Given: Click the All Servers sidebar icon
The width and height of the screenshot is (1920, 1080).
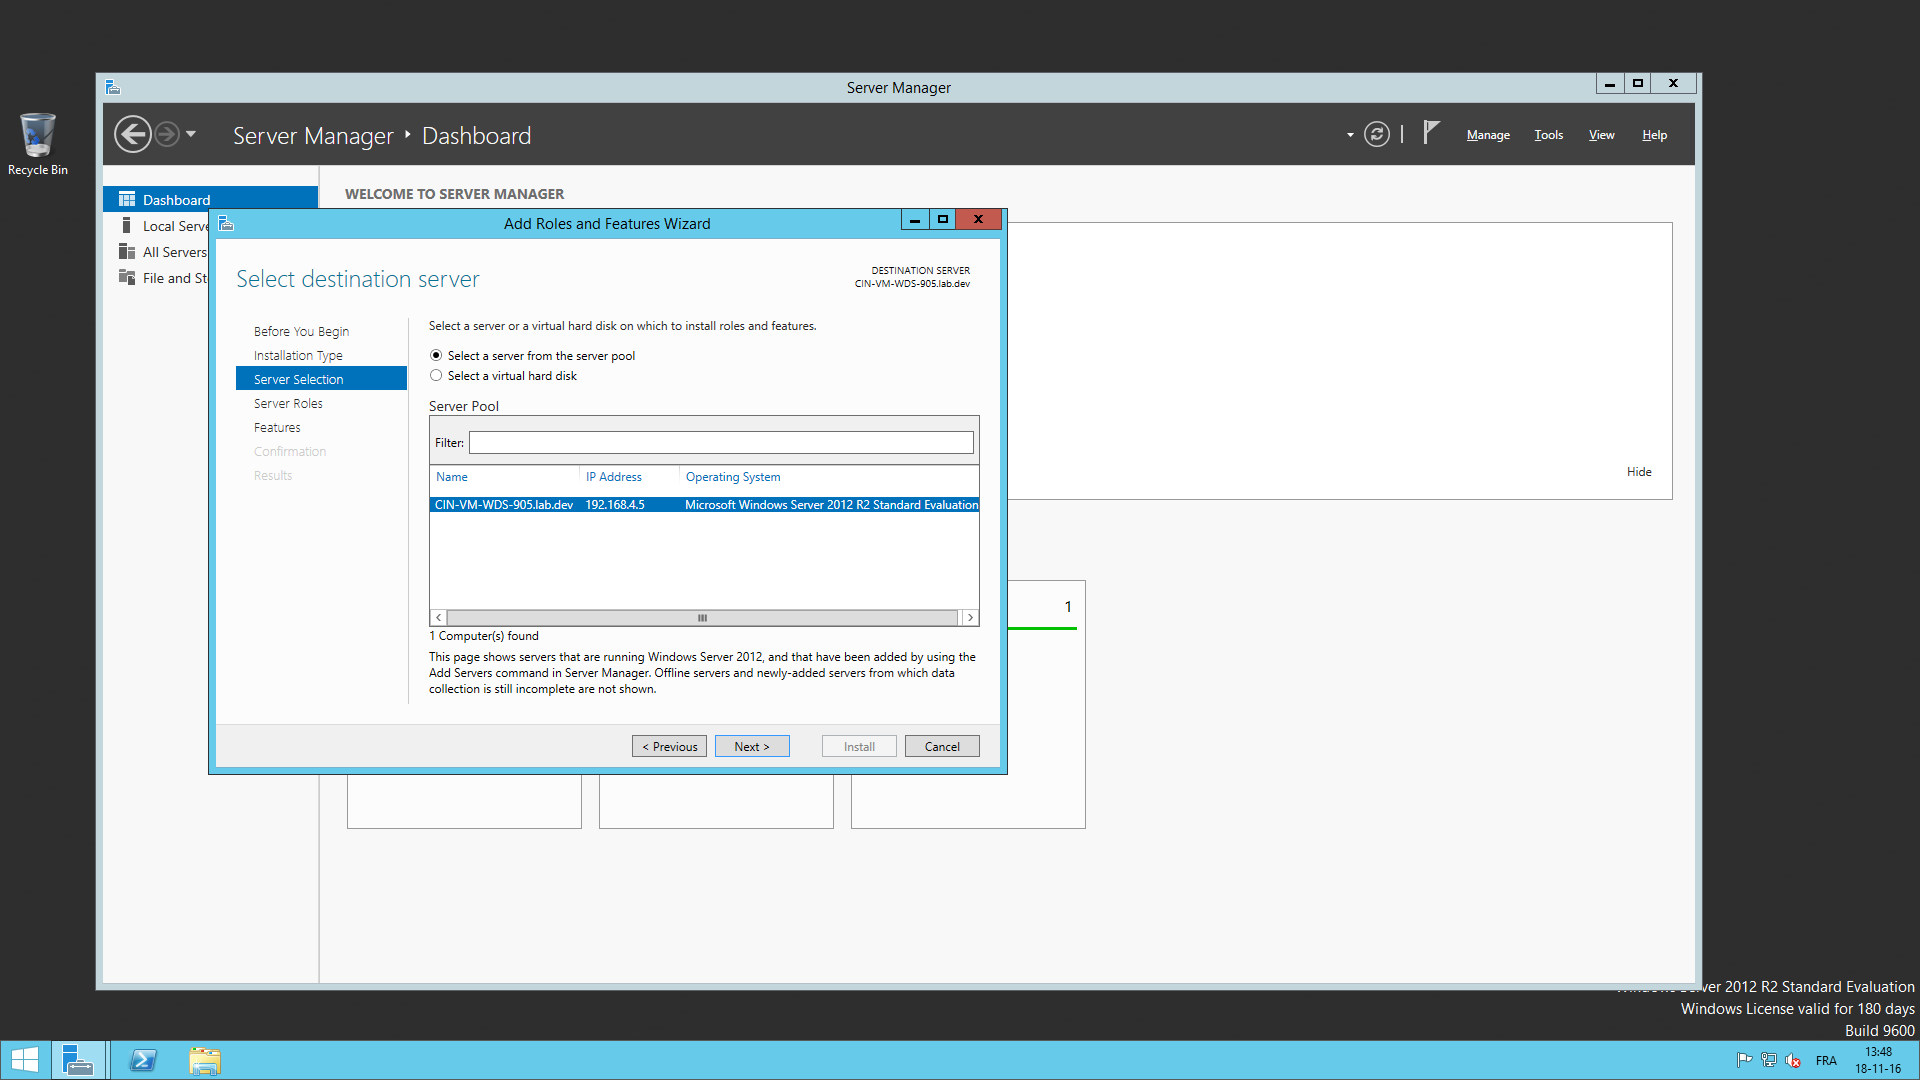Looking at the screenshot, I should (x=127, y=251).
